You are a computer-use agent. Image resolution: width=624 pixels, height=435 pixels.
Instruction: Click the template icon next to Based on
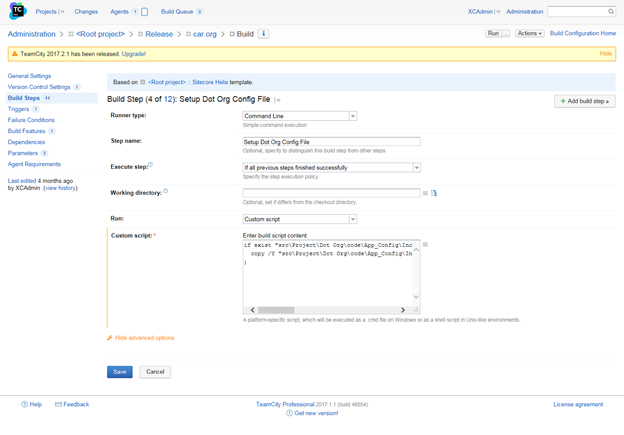142,82
